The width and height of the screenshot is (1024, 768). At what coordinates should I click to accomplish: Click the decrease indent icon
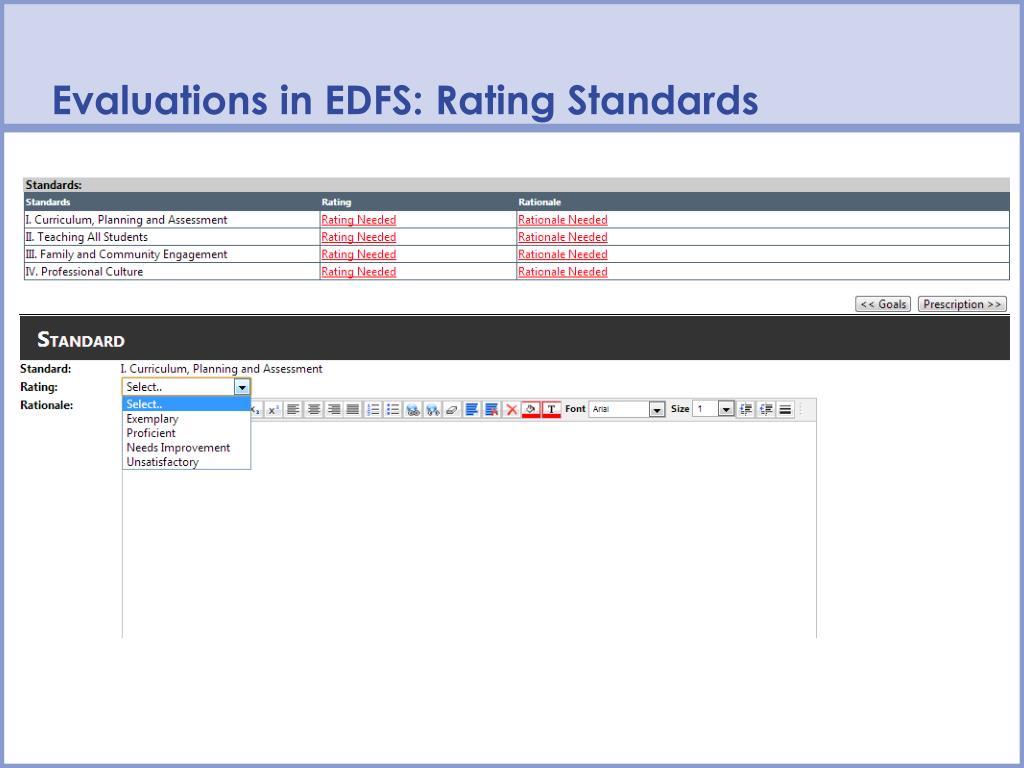coord(765,409)
